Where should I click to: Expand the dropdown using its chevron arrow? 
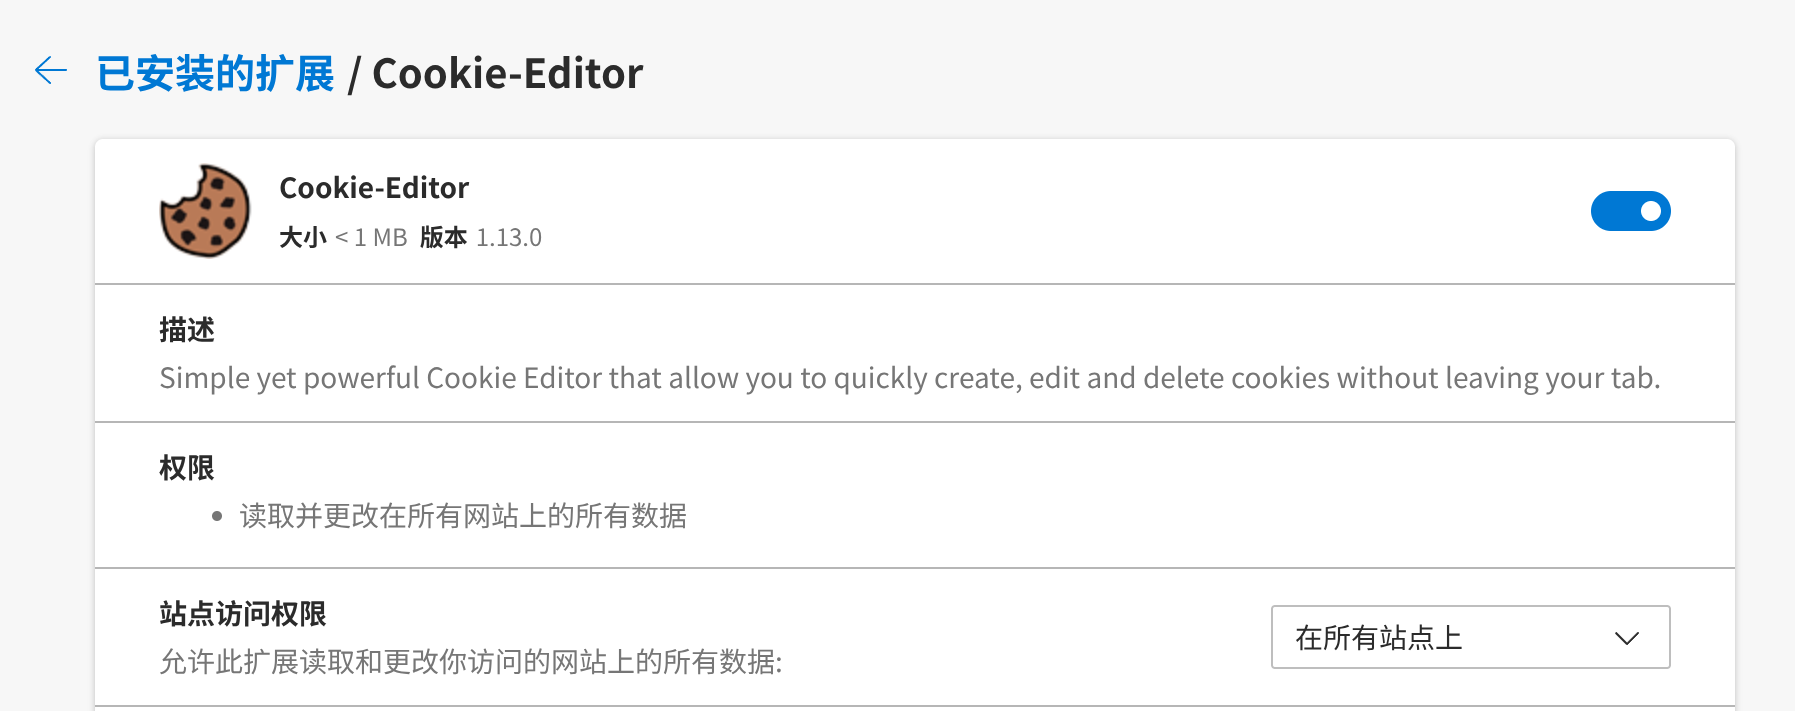click(1627, 638)
